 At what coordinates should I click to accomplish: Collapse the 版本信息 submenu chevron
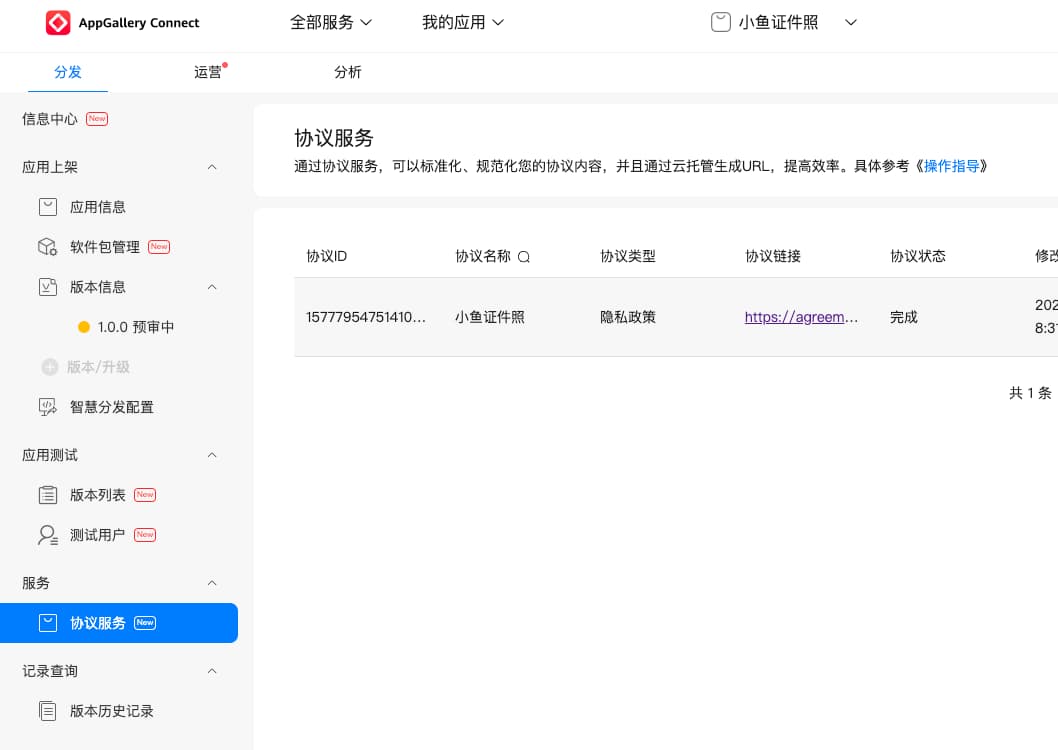tap(212, 287)
